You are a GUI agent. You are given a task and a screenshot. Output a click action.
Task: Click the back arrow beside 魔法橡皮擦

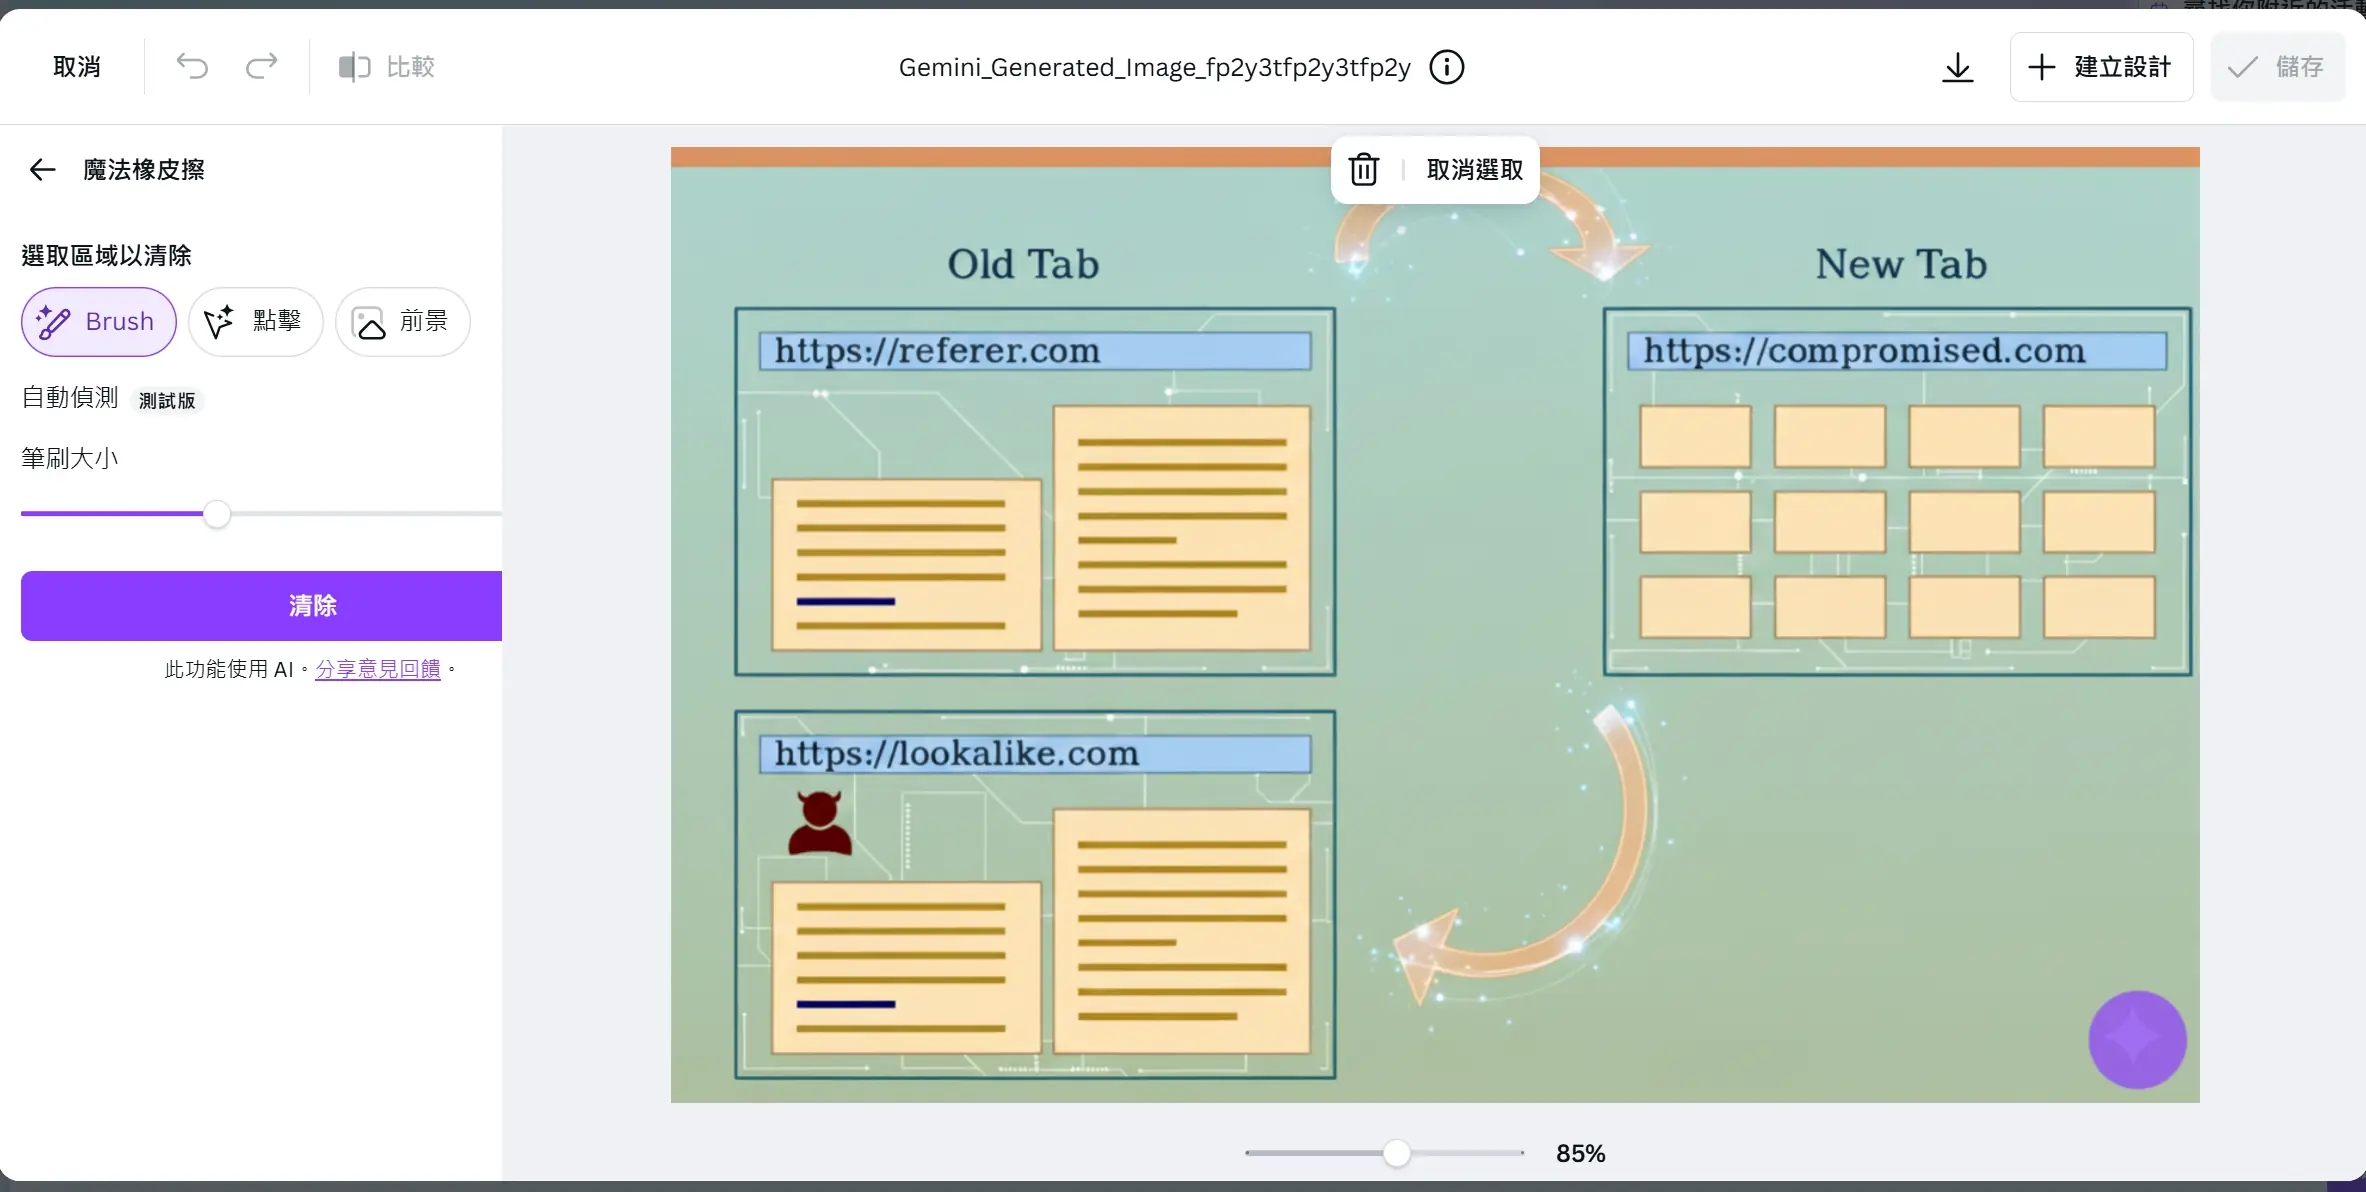pyautogui.click(x=42, y=169)
